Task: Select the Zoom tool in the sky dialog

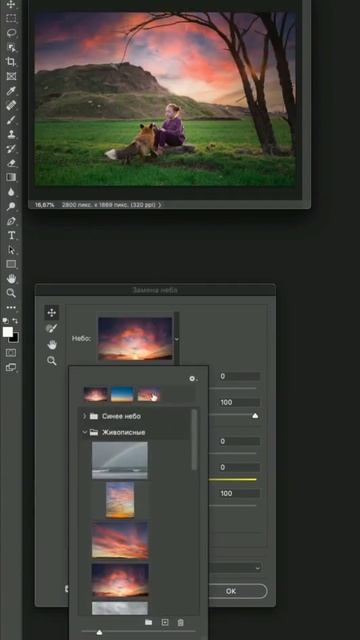Action: pyautogui.click(x=51, y=361)
